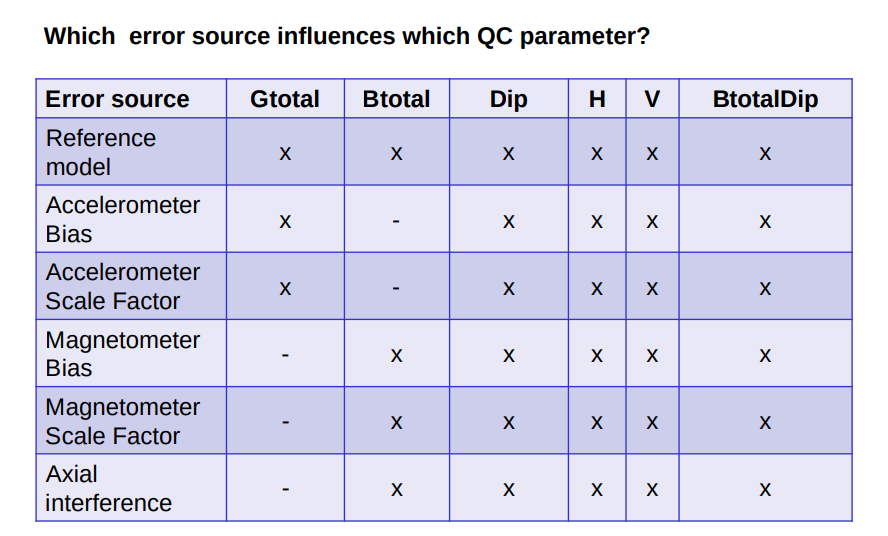Select Magnetometer Bias dash under Gtotal
The width and height of the screenshot is (888, 536).
point(285,355)
